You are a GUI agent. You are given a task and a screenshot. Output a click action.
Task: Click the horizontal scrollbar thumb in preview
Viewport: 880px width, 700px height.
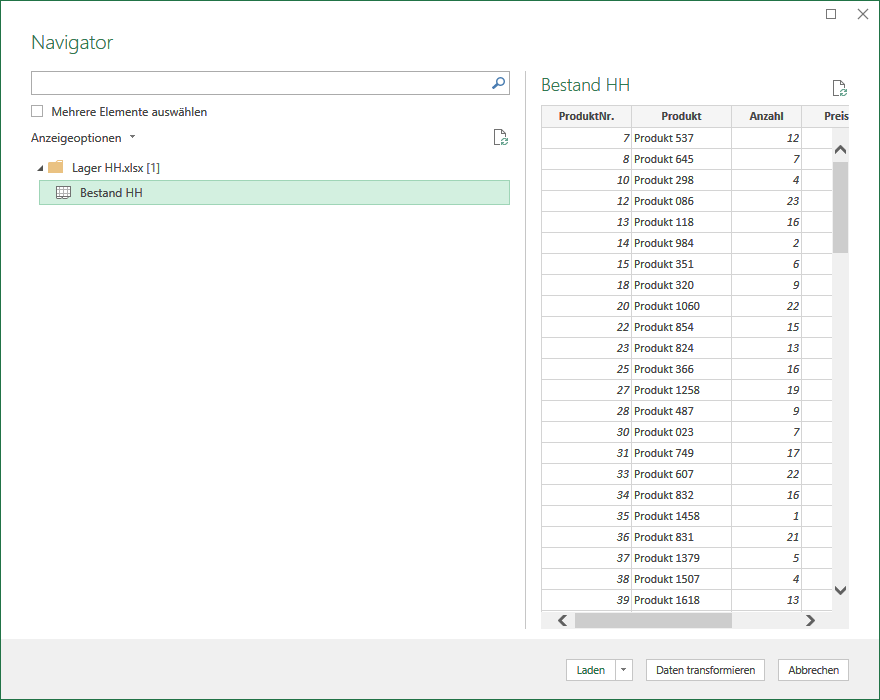(x=653, y=620)
